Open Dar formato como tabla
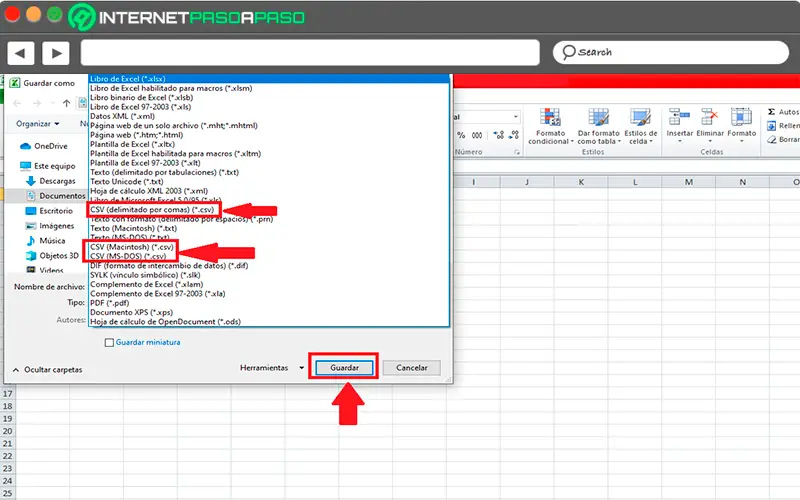800x500 pixels. [x=598, y=126]
